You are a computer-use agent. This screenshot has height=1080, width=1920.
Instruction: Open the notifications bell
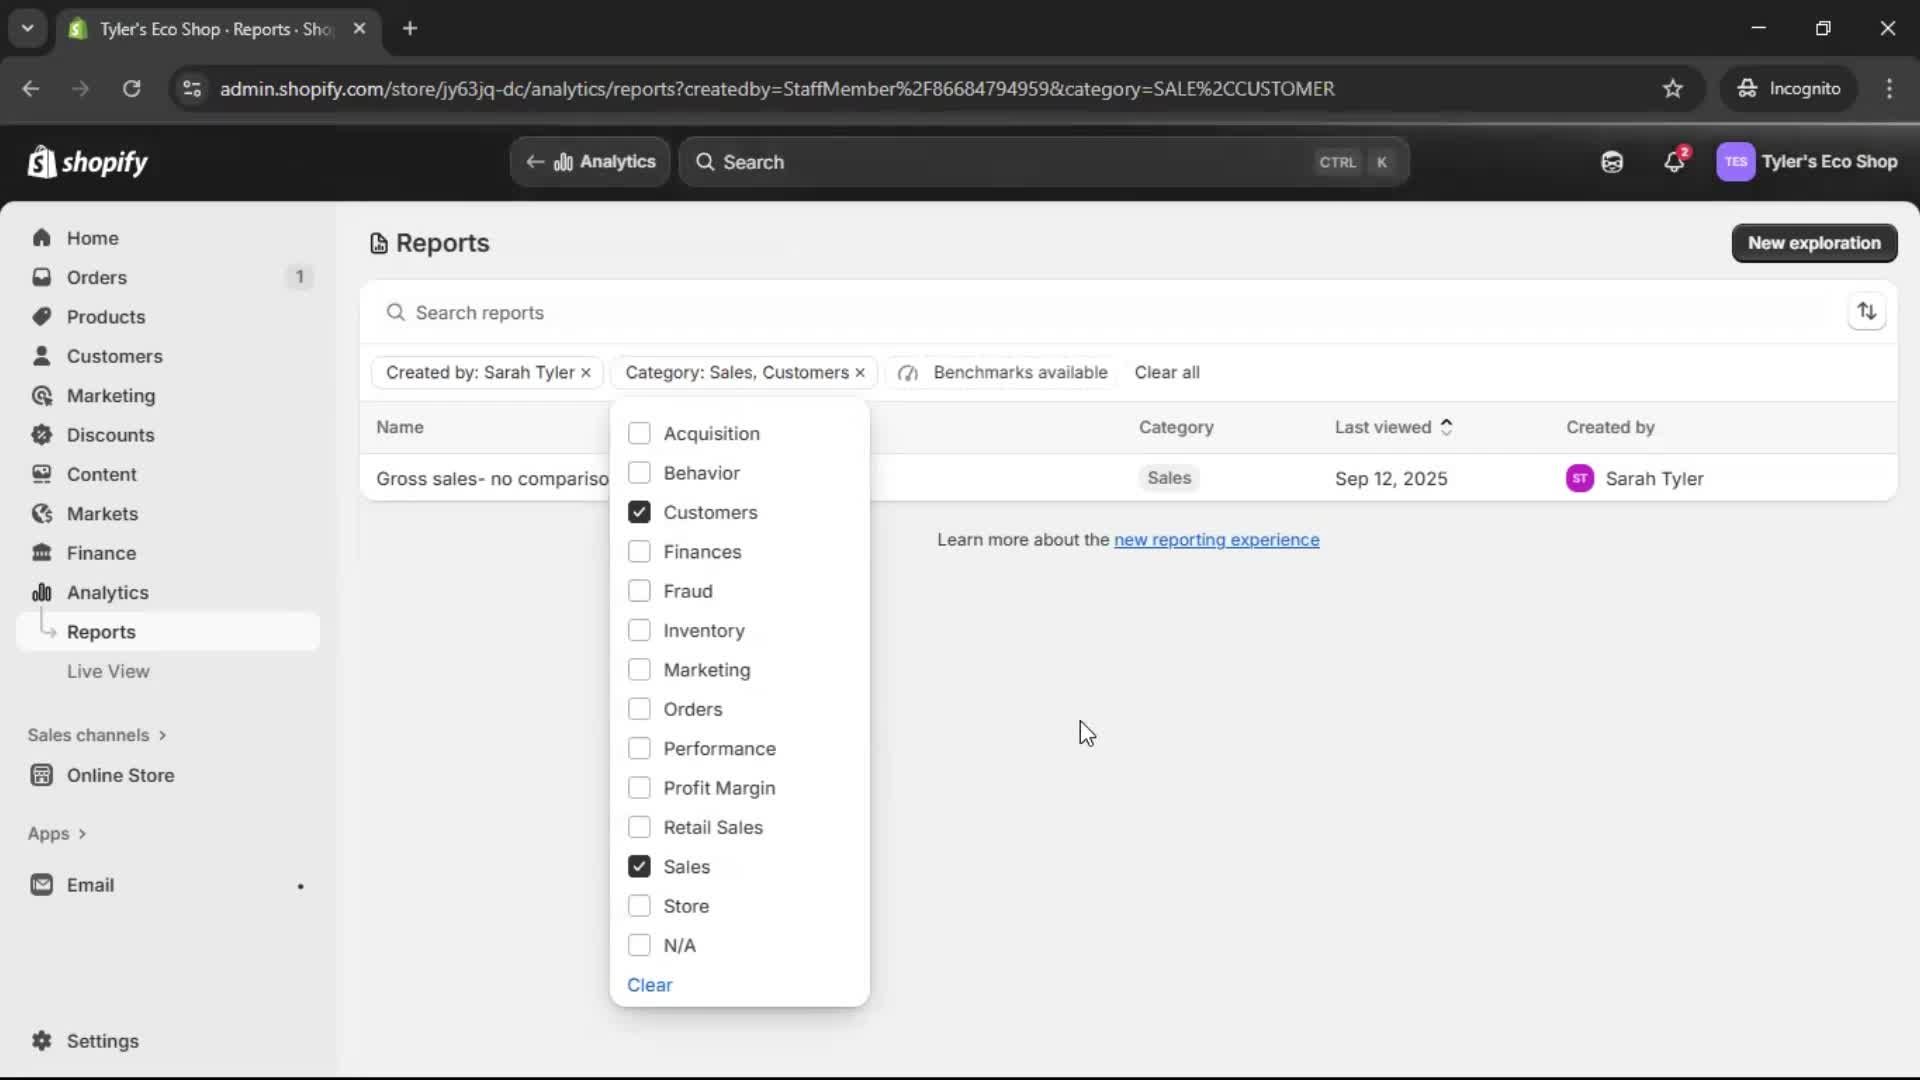(1675, 161)
